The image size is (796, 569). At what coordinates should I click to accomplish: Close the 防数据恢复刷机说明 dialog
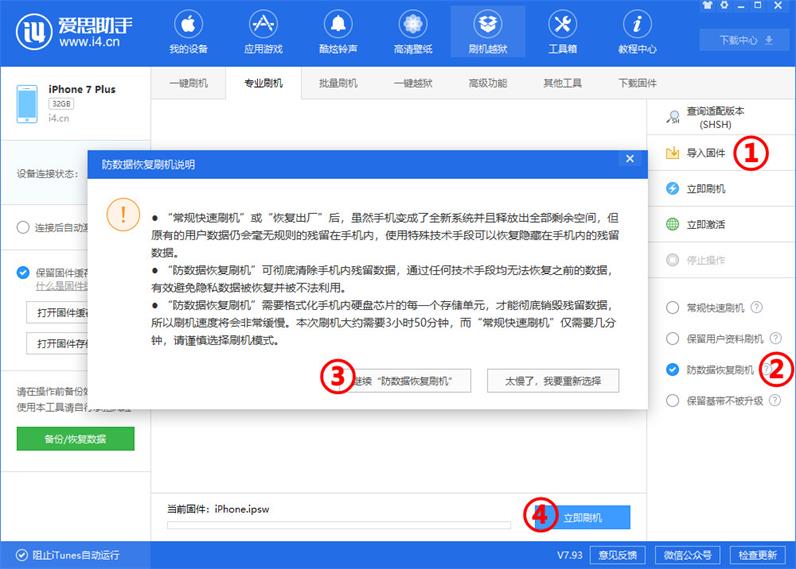point(630,158)
